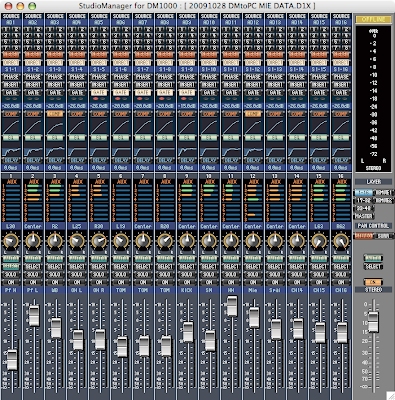Switch to the MASTER layer
395x400 pixels.
[x=364, y=216]
